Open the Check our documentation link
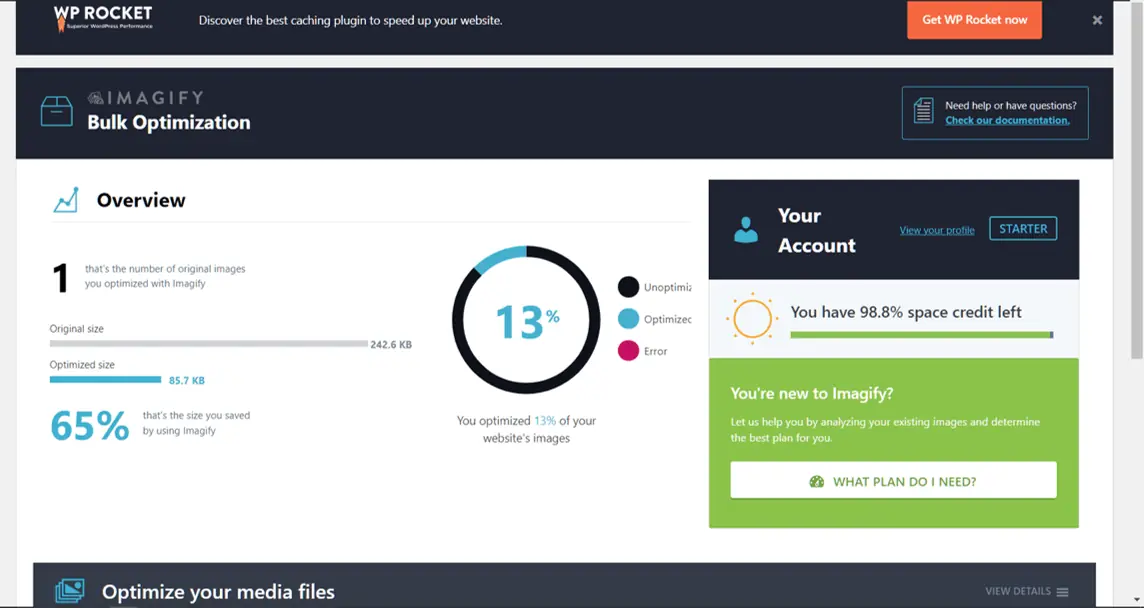This screenshot has width=1144, height=608. (x=1008, y=120)
